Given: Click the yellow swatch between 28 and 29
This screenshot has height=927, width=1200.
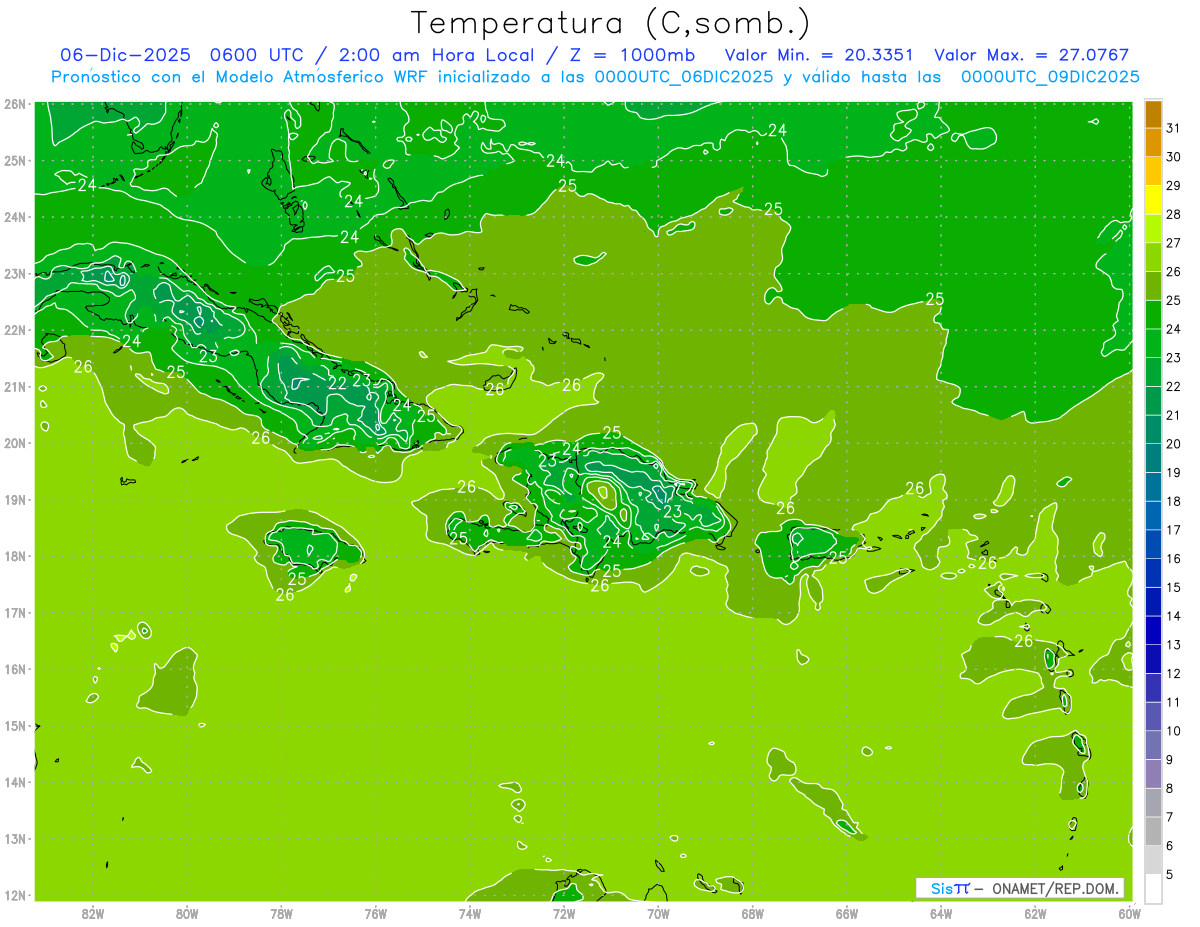Looking at the screenshot, I should tap(1153, 200).
